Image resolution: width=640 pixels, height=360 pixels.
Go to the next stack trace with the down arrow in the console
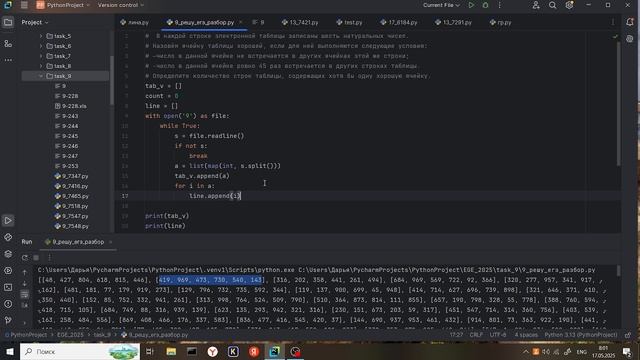pos(24,283)
